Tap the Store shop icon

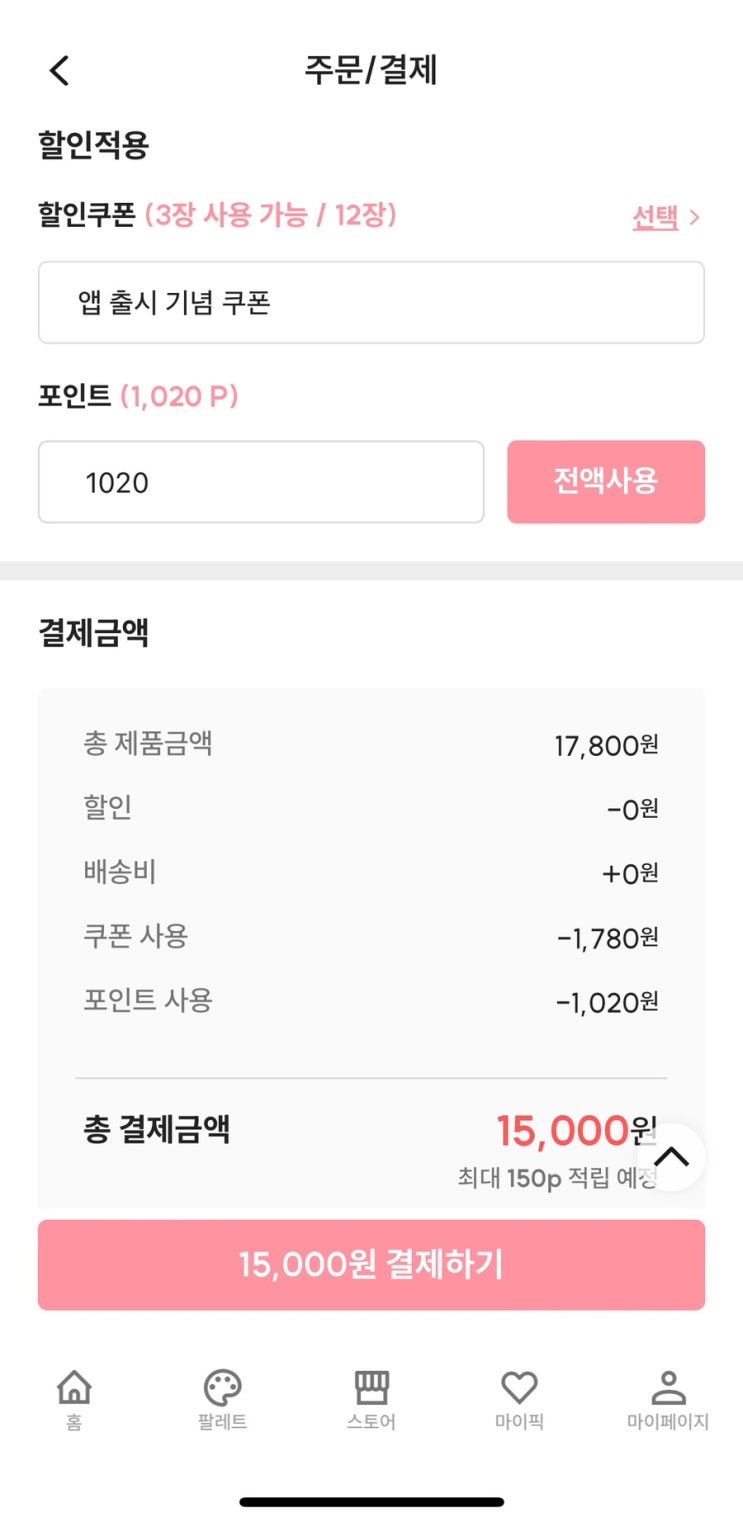pyautogui.click(x=371, y=1387)
